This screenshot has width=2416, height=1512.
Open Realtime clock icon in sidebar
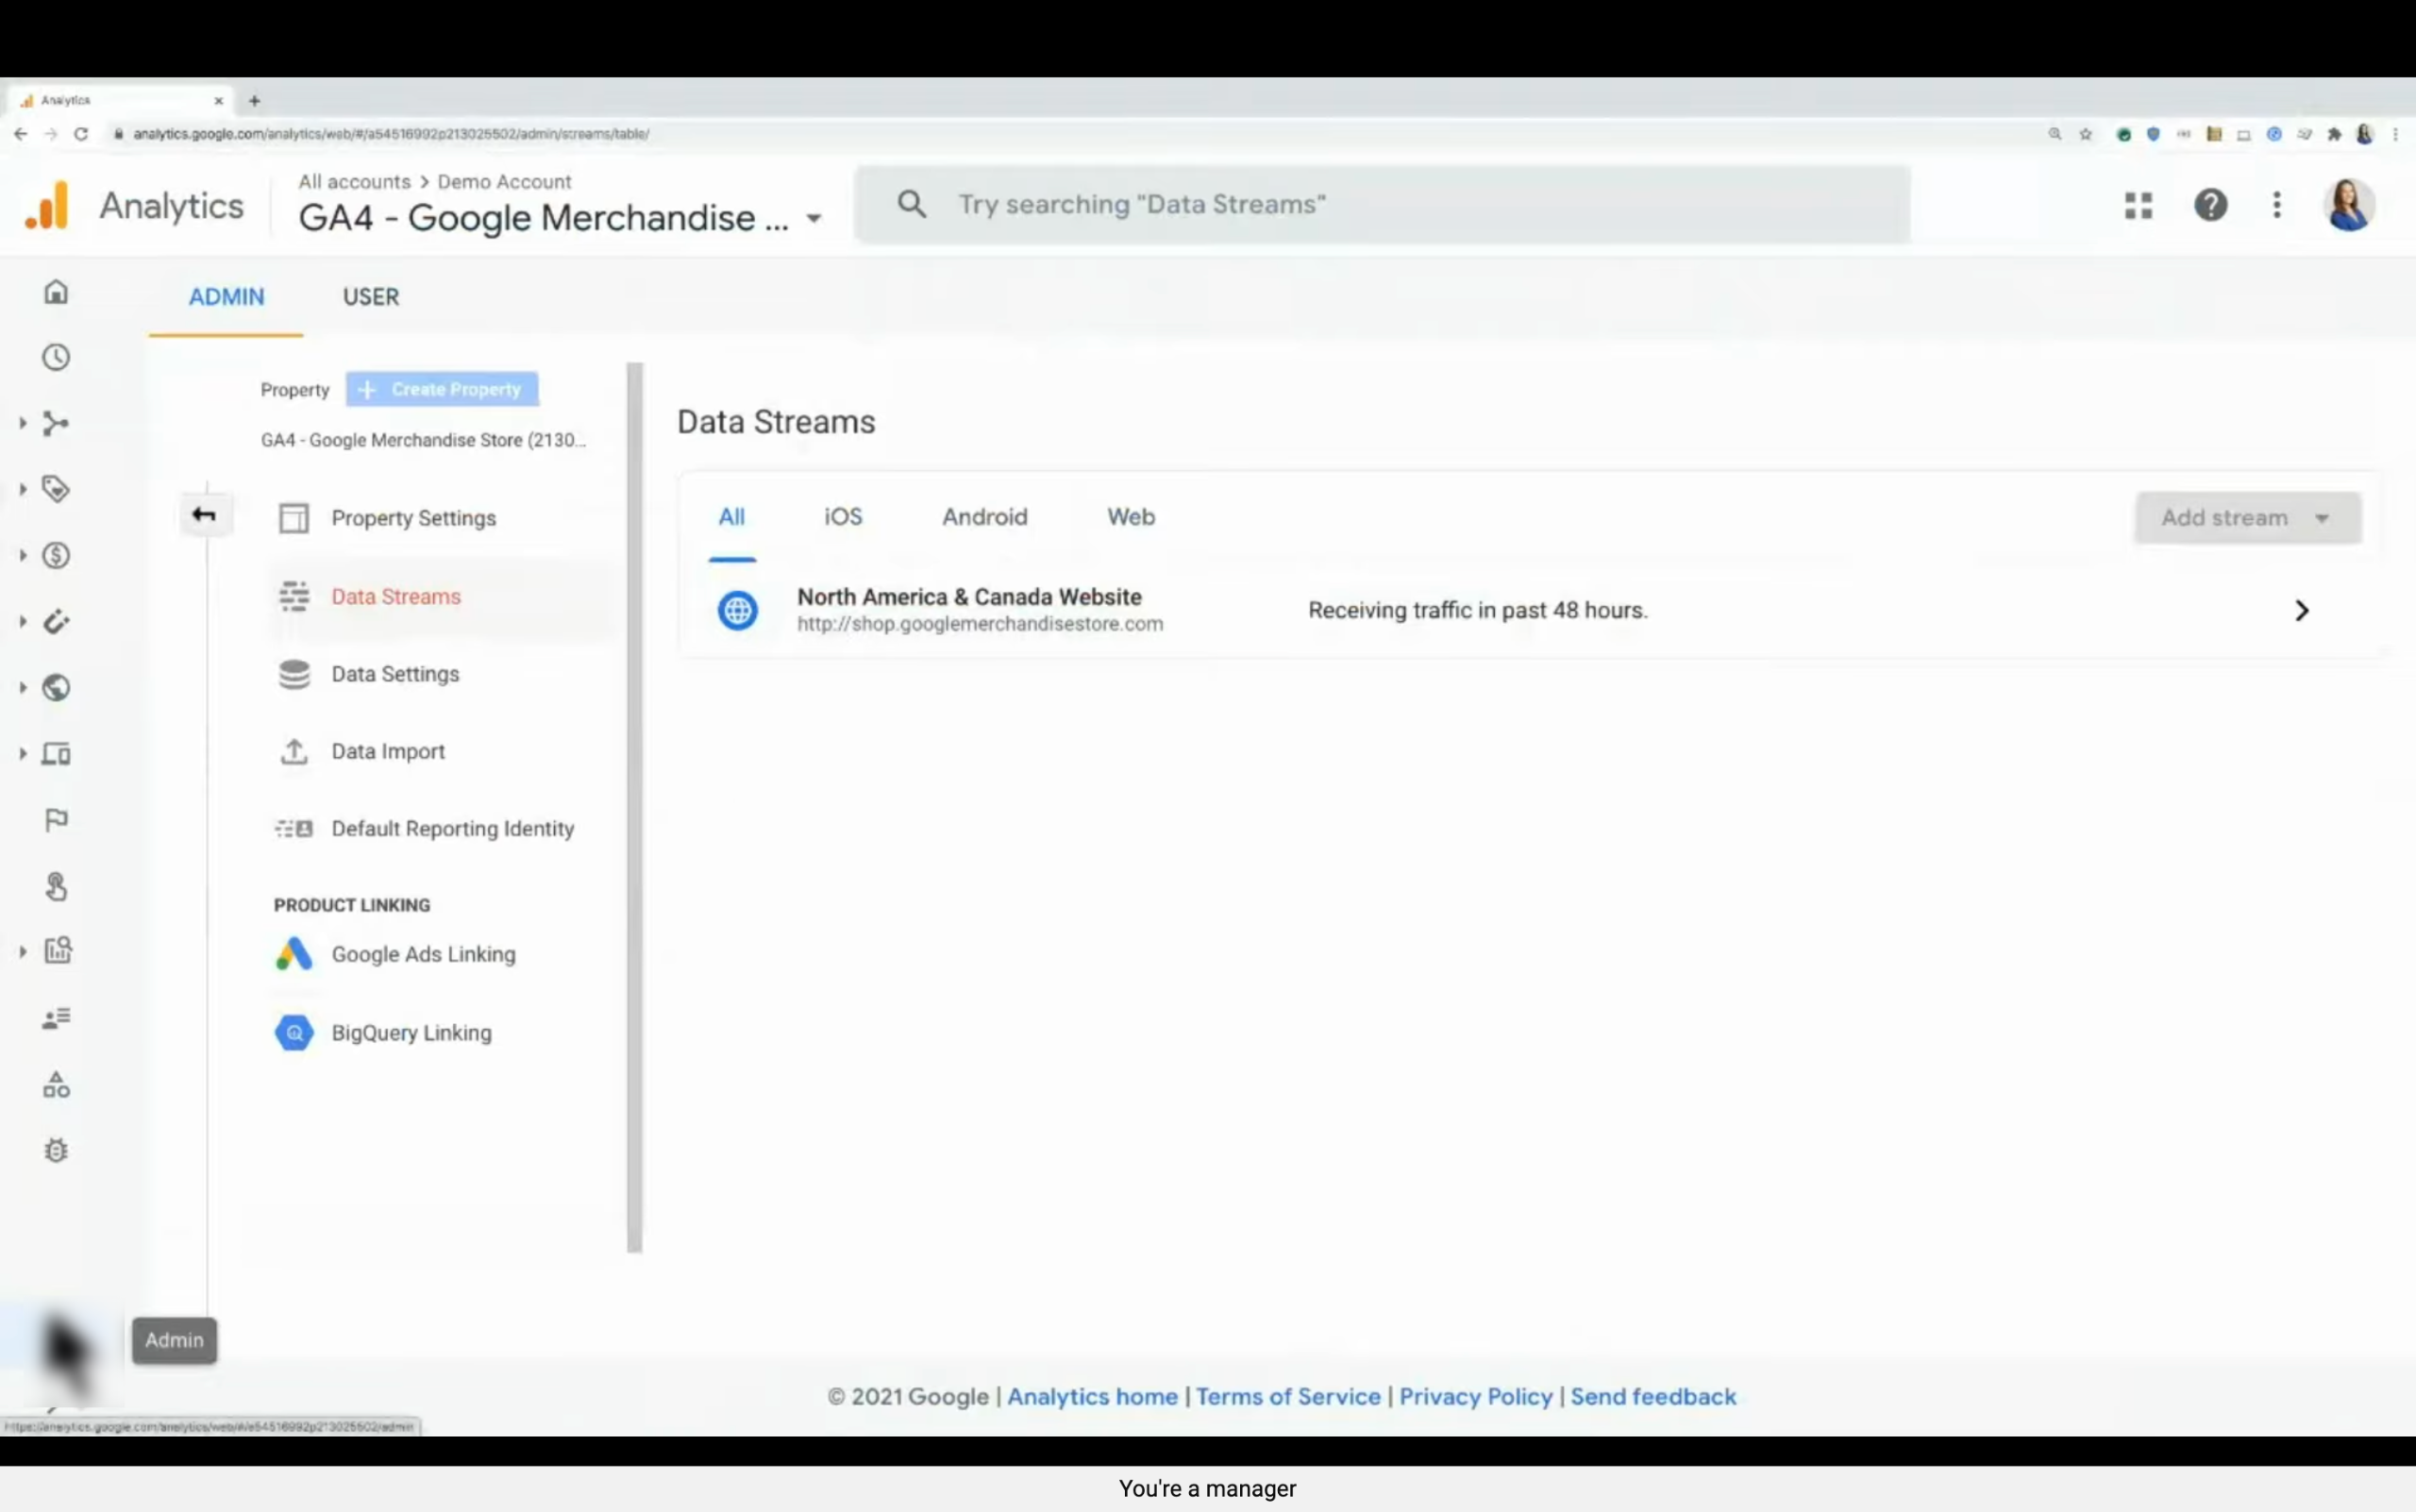[x=56, y=358]
